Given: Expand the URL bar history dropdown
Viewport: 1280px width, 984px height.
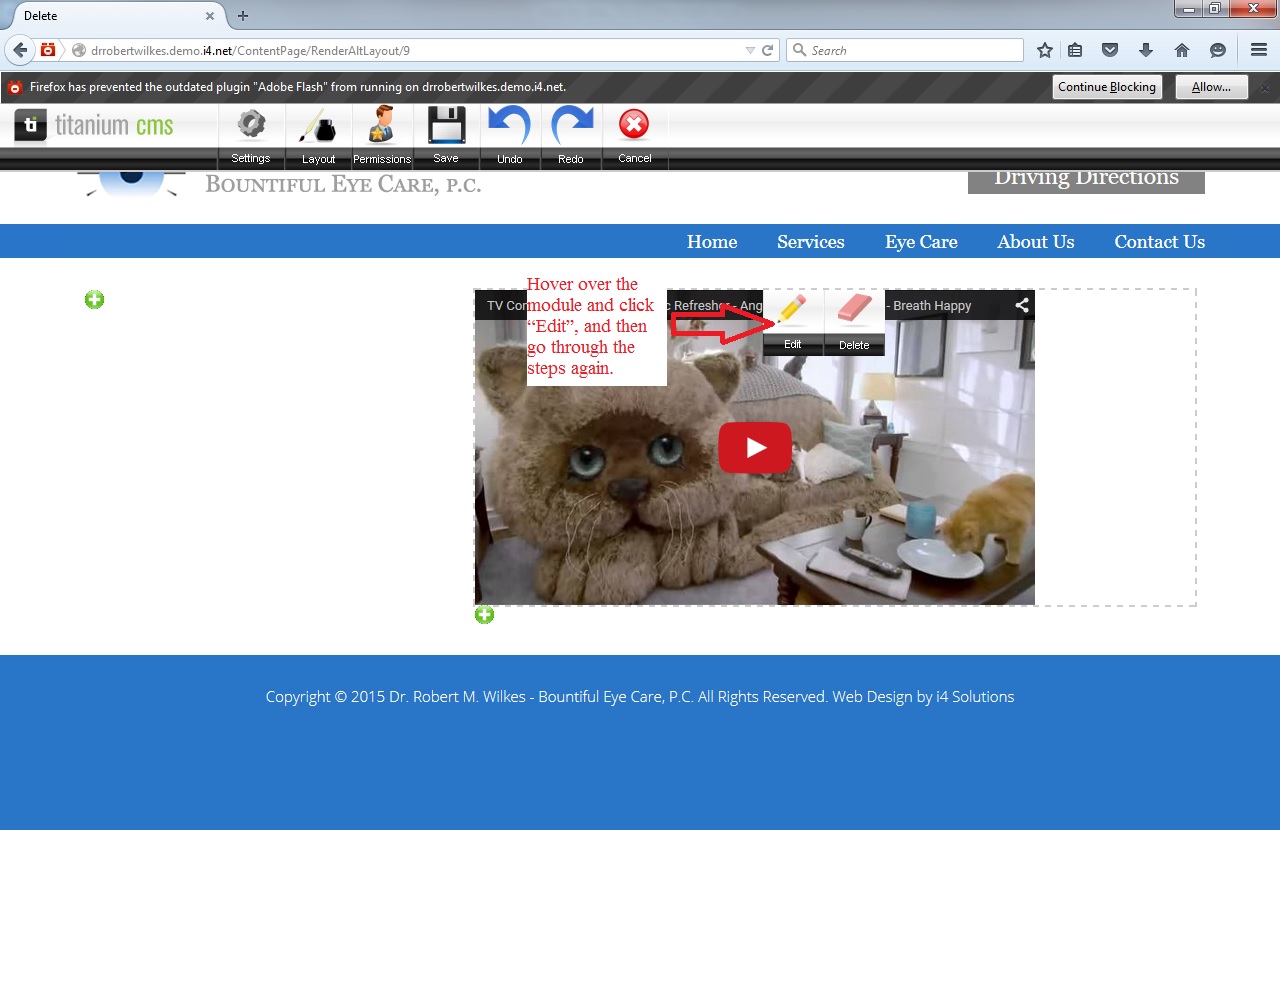Looking at the screenshot, I should click(750, 50).
